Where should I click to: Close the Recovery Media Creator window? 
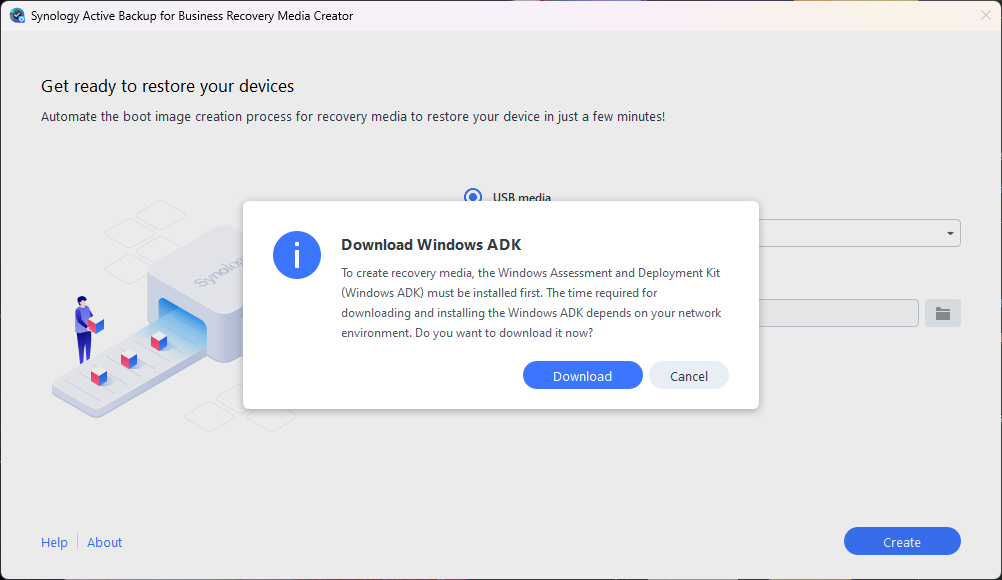pos(985,16)
